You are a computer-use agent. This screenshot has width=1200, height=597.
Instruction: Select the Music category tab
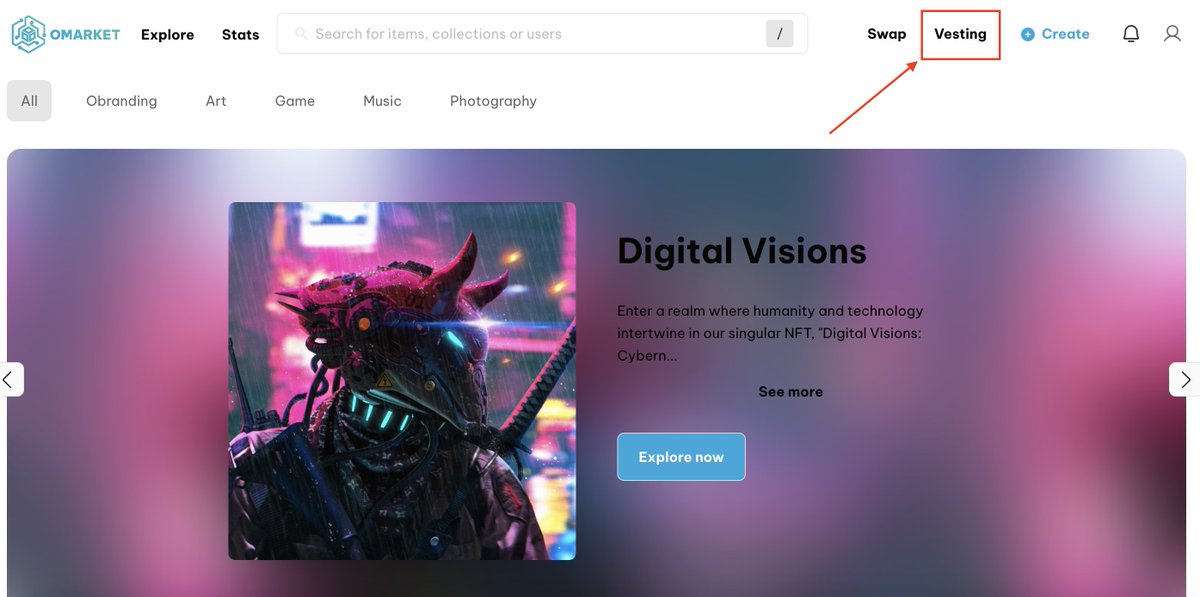382,101
